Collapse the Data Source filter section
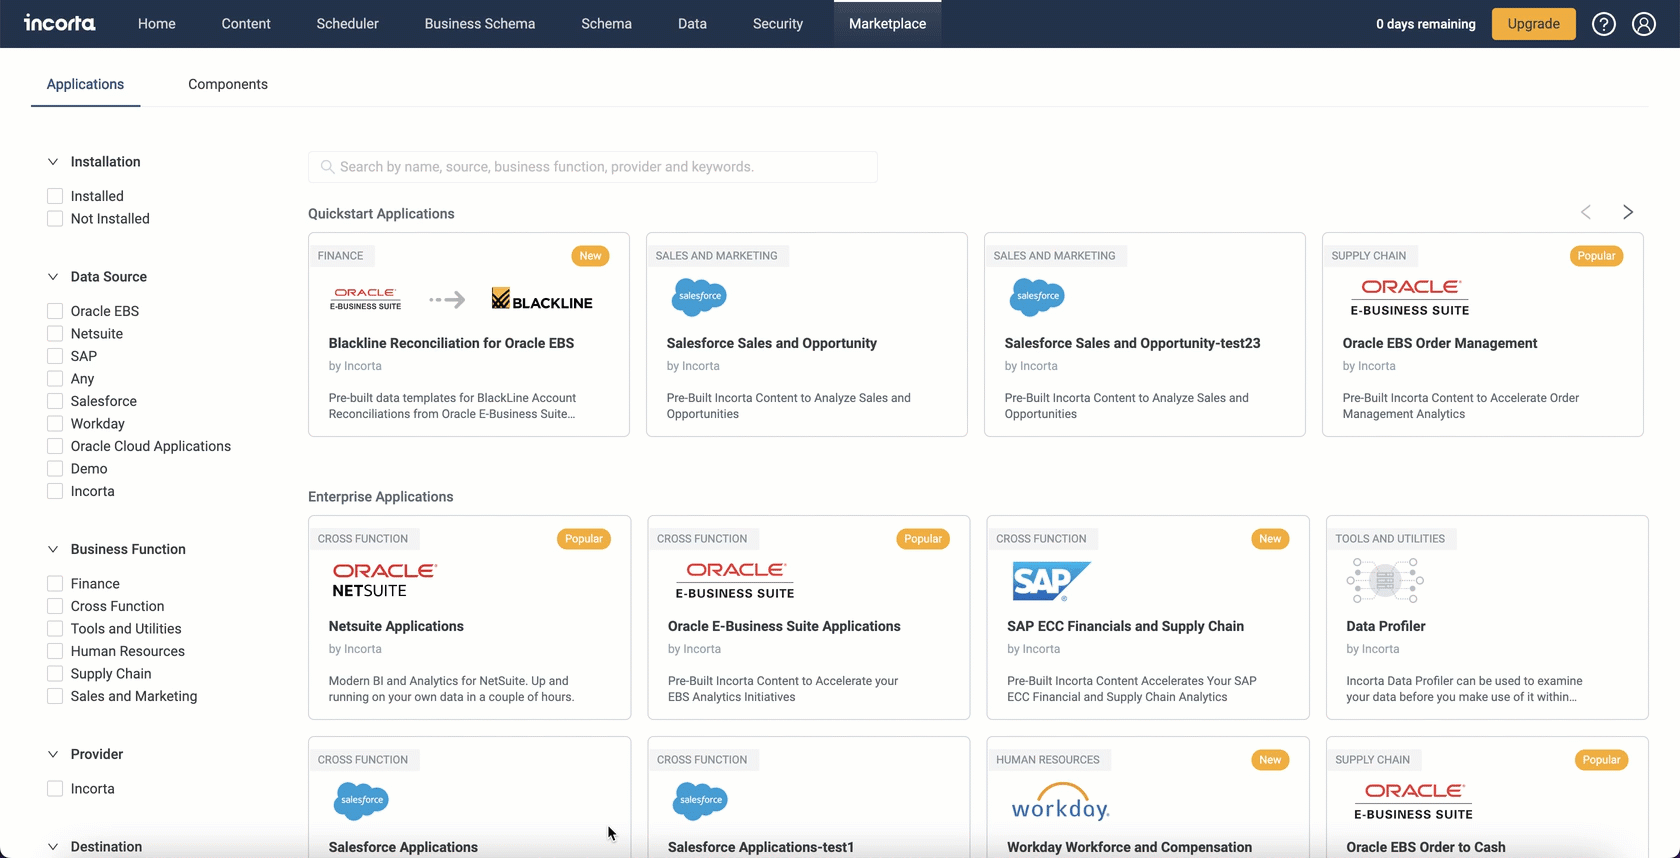1680x858 pixels. (x=53, y=277)
